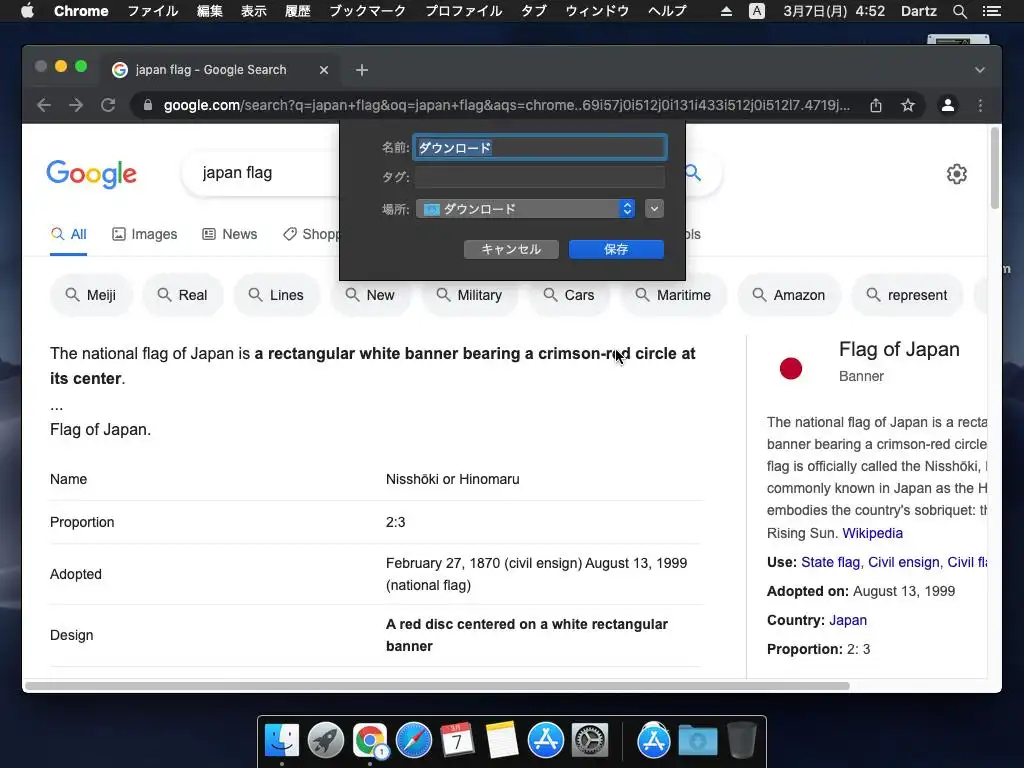Open the Downloads folder in Dock
Screen dimensions: 1024x768
click(697, 741)
